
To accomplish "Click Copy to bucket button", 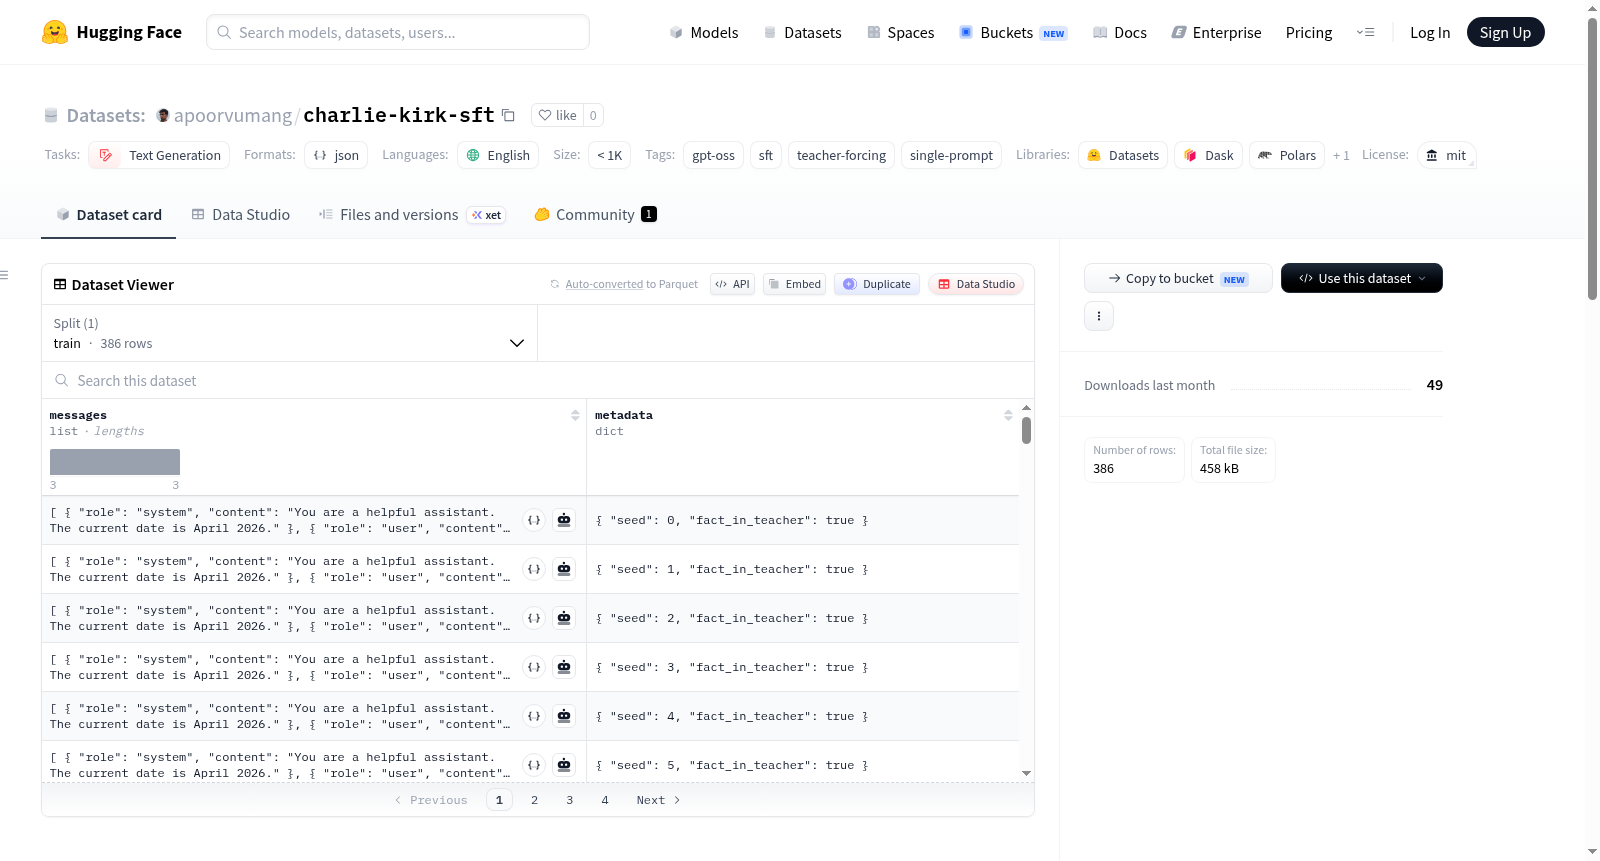I will [1178, 278].
